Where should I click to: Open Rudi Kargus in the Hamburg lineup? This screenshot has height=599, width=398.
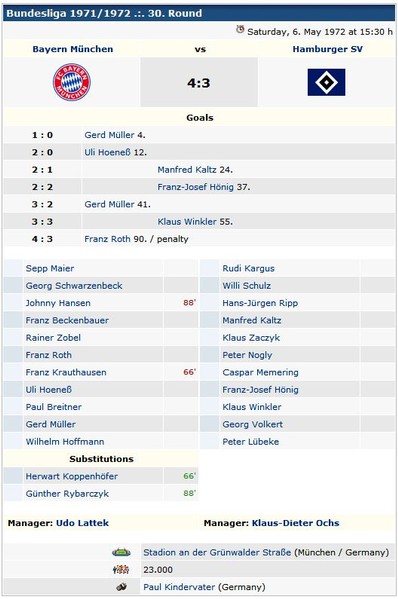248,268
